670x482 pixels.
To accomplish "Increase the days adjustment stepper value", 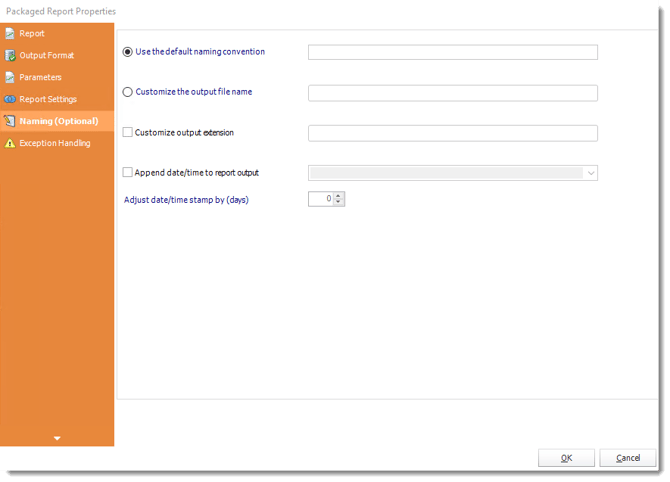I will pos(338,196).
